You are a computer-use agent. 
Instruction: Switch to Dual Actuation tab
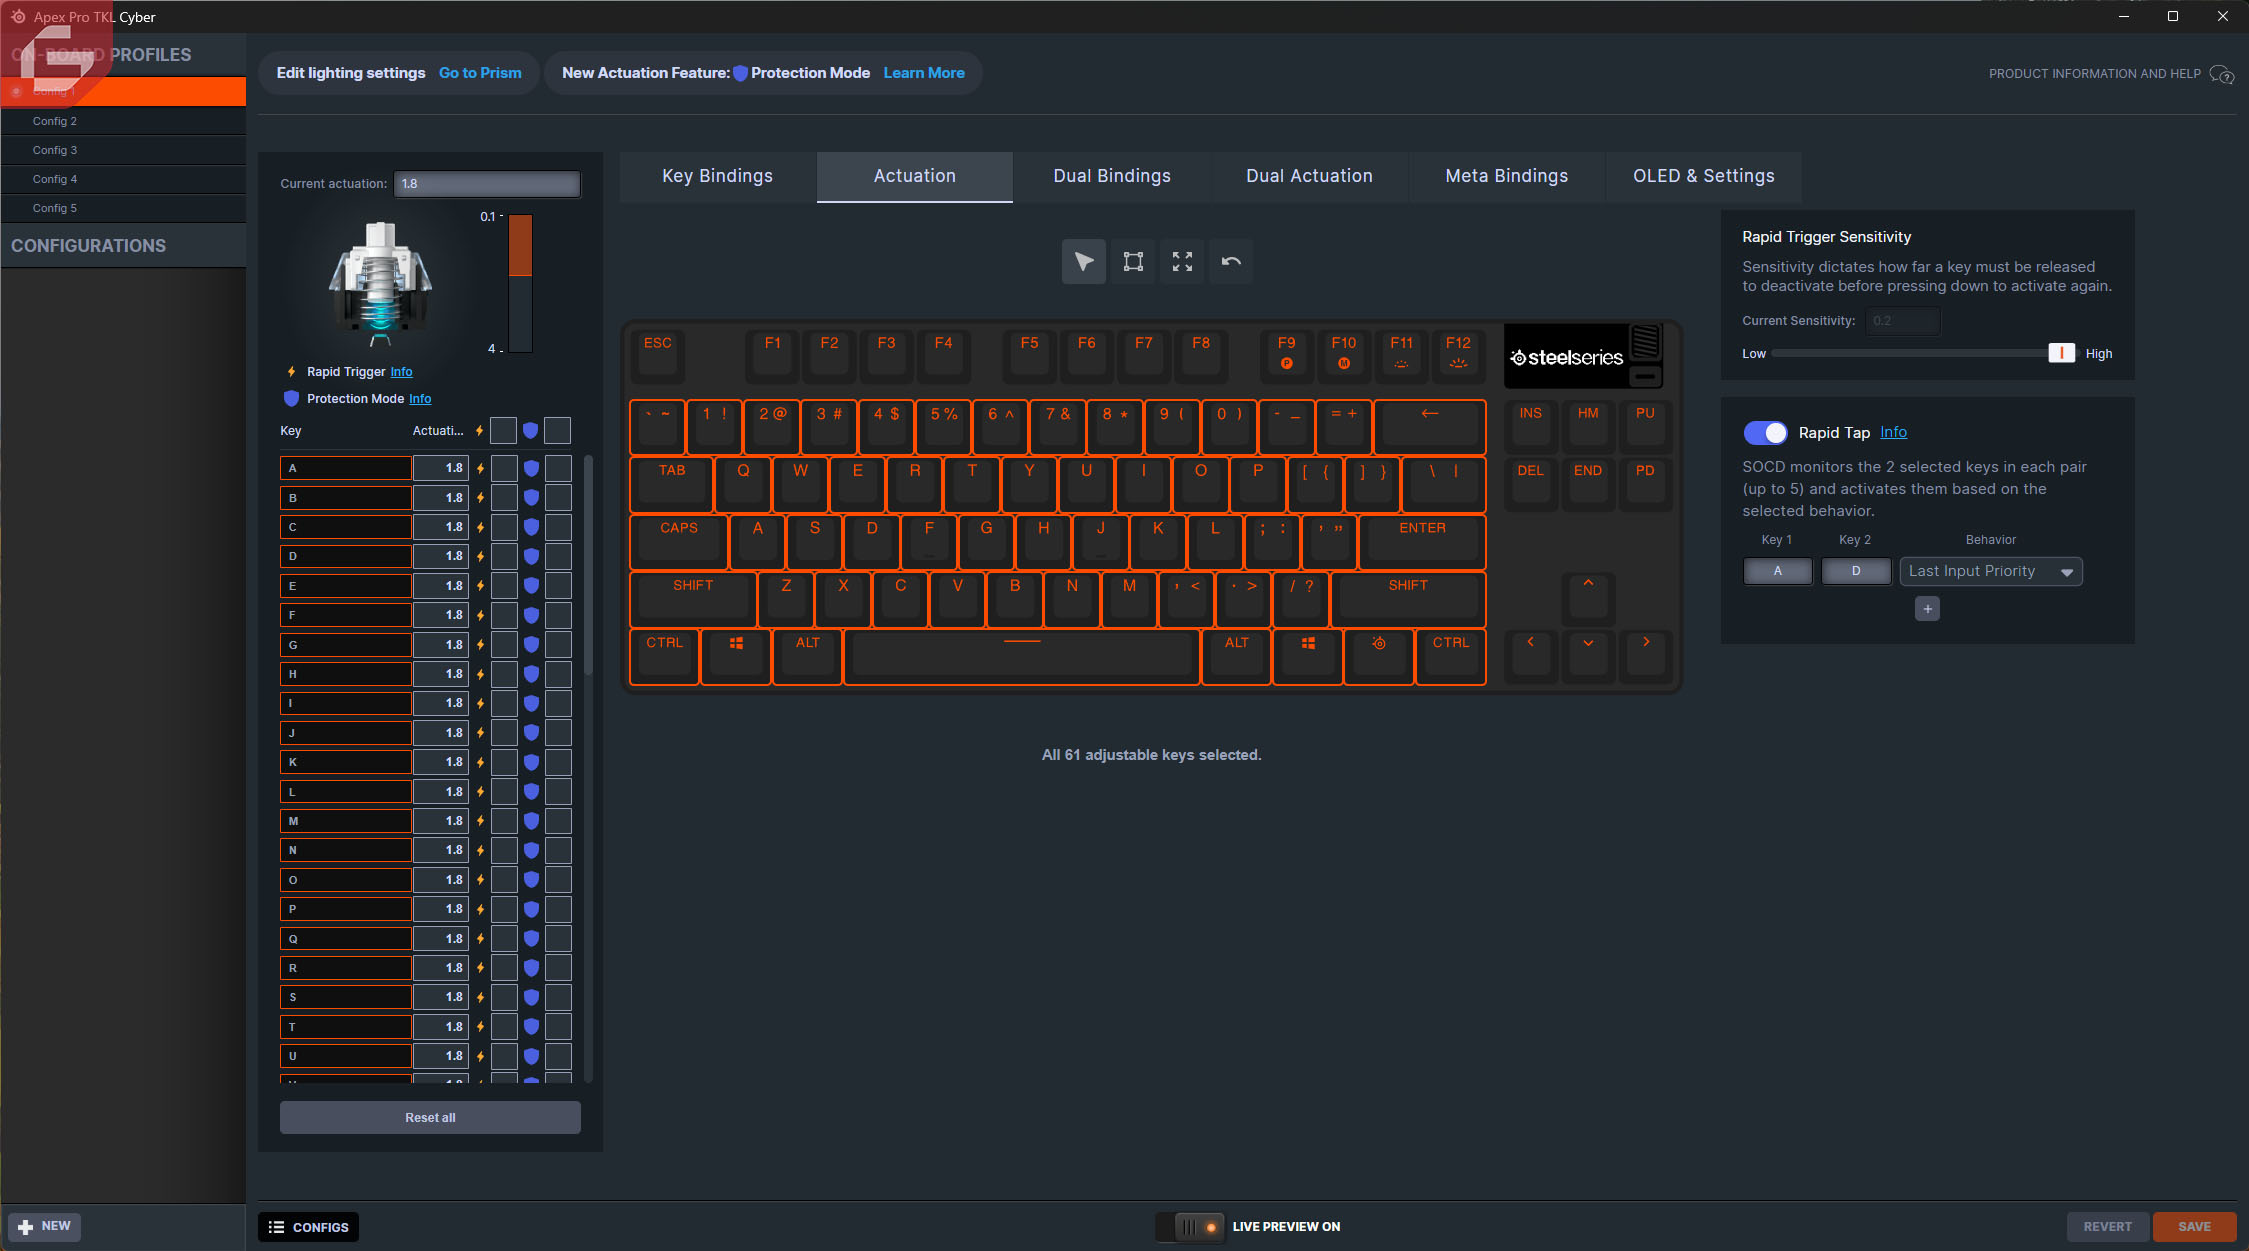coord(1309,177)
